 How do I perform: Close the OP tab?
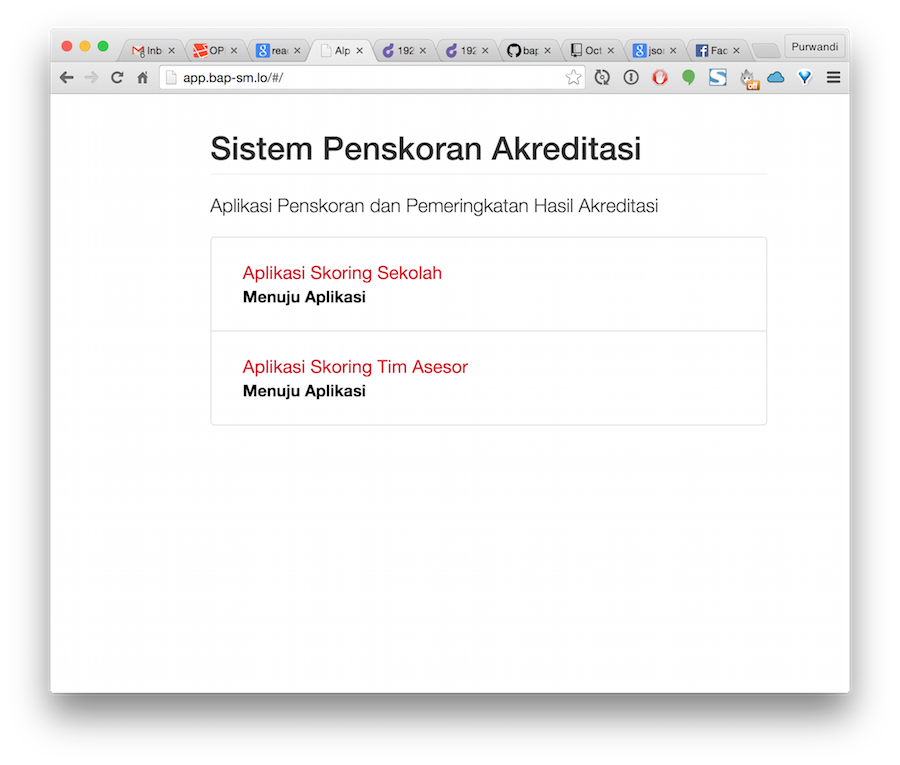point(234,51)
